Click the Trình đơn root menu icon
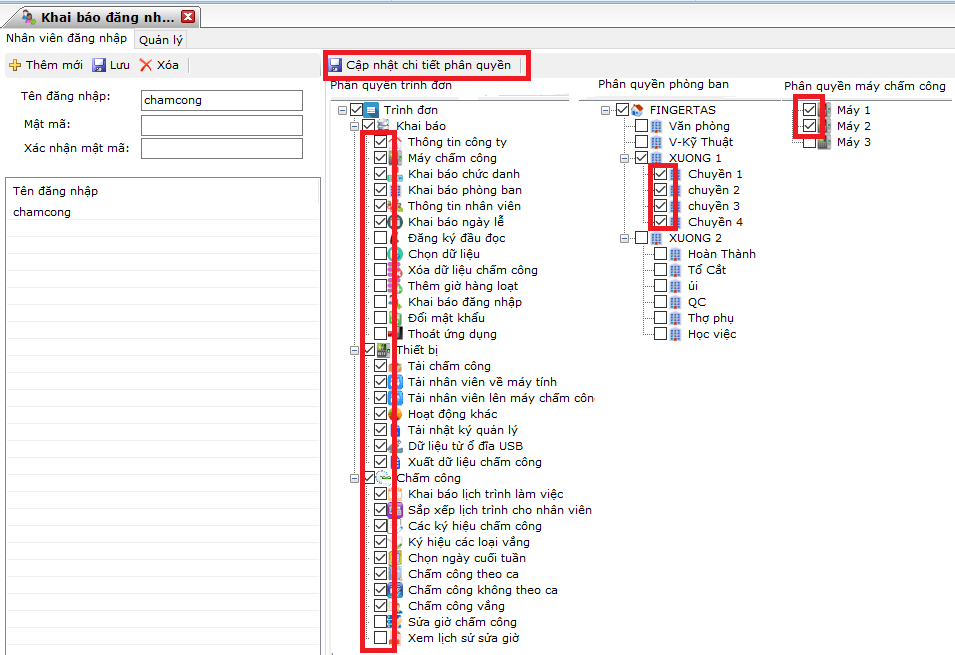Image resolution: width=955 pixels, height=655 pixels. [x=371, y=110]
